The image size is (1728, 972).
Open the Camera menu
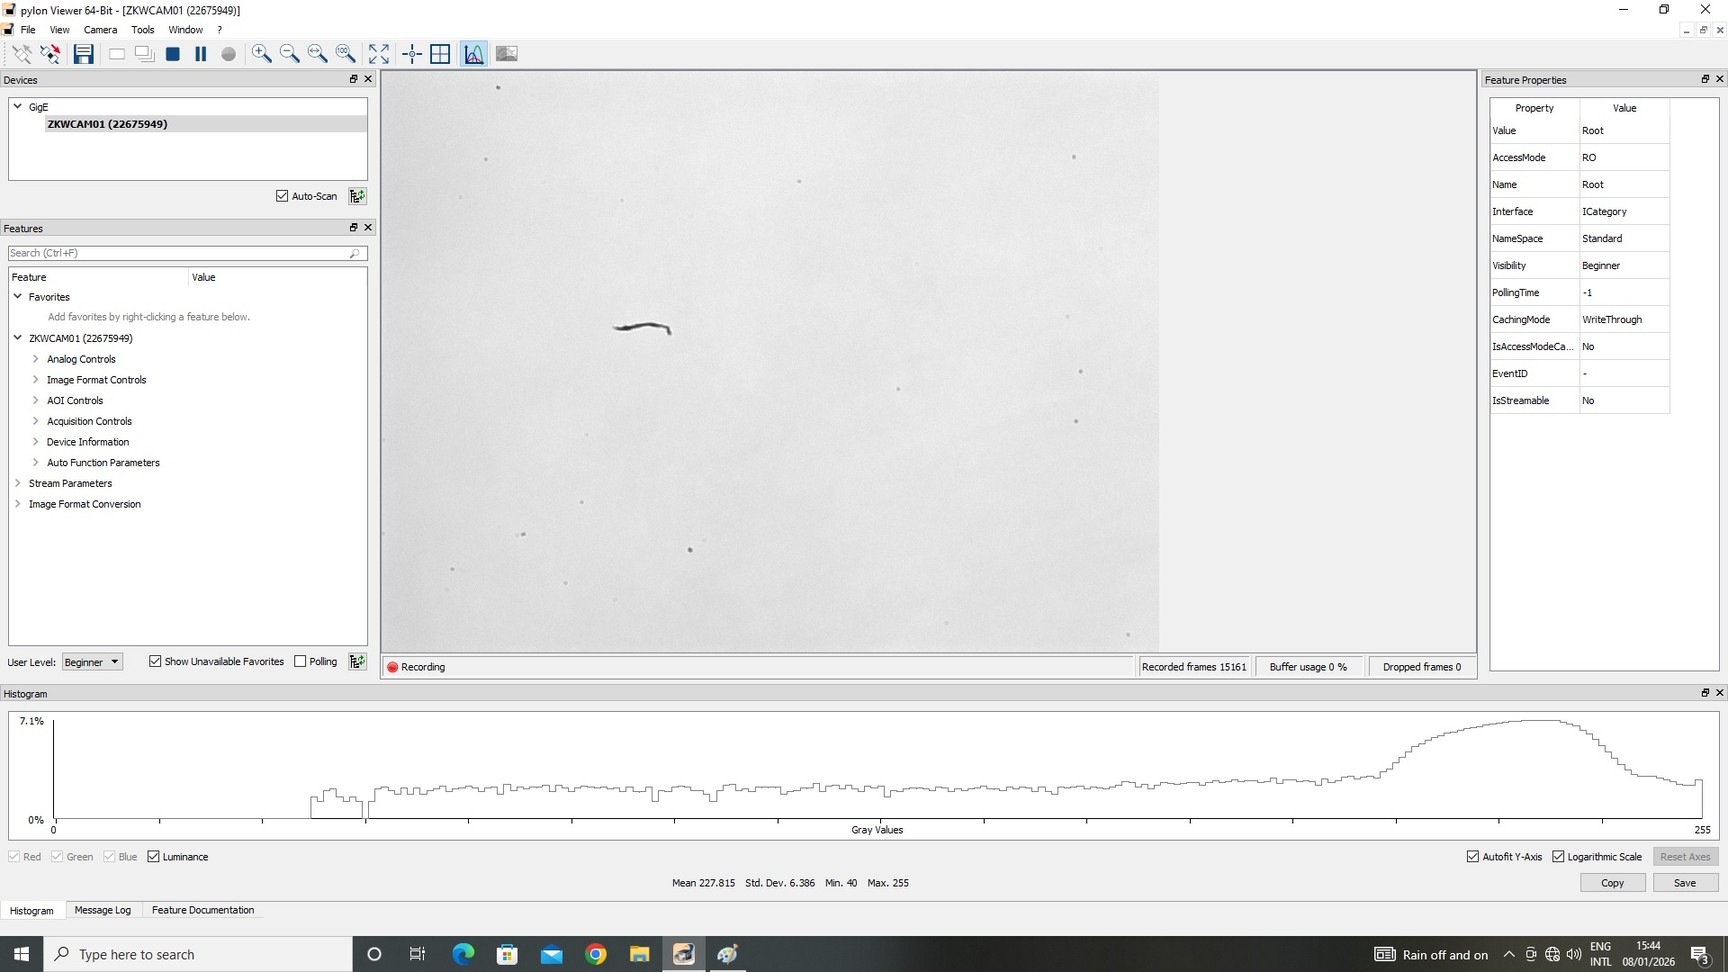(x=100, y=29)
